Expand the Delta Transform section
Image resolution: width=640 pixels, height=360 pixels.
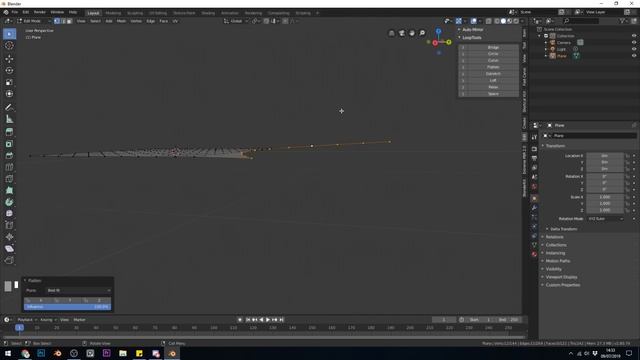tap(563, 229)
